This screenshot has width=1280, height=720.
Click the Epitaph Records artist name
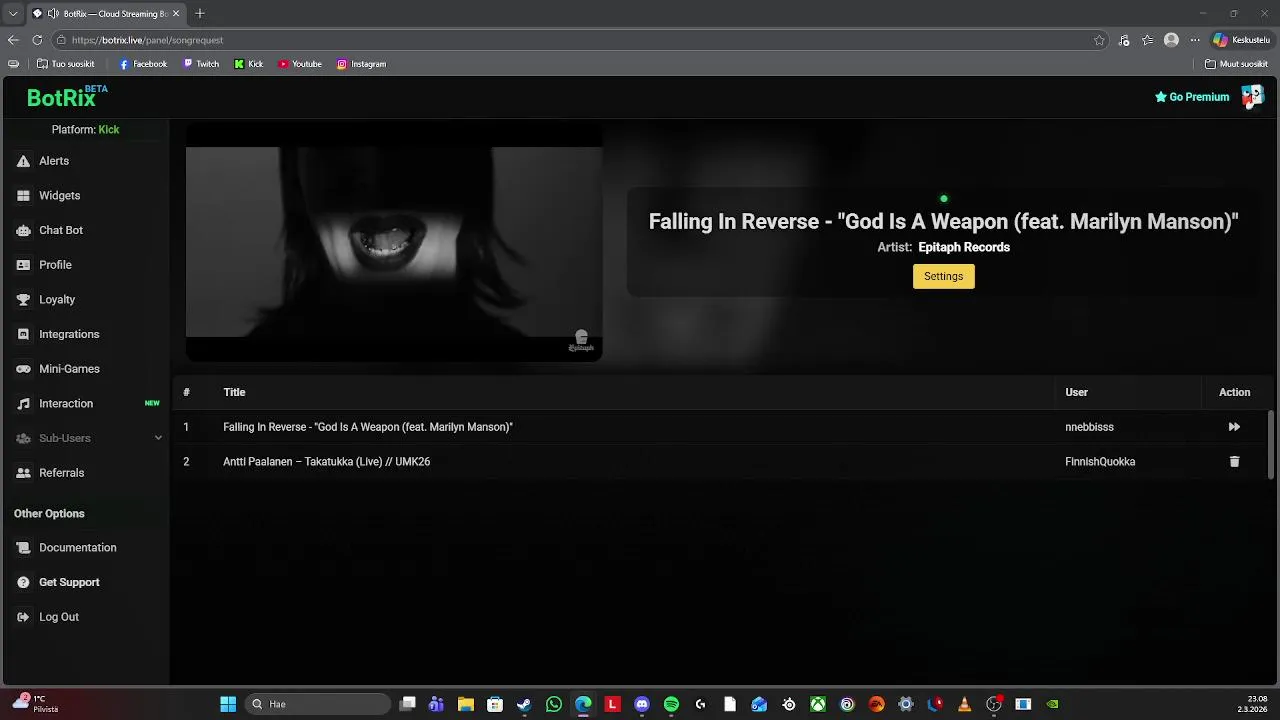[964, 247]
